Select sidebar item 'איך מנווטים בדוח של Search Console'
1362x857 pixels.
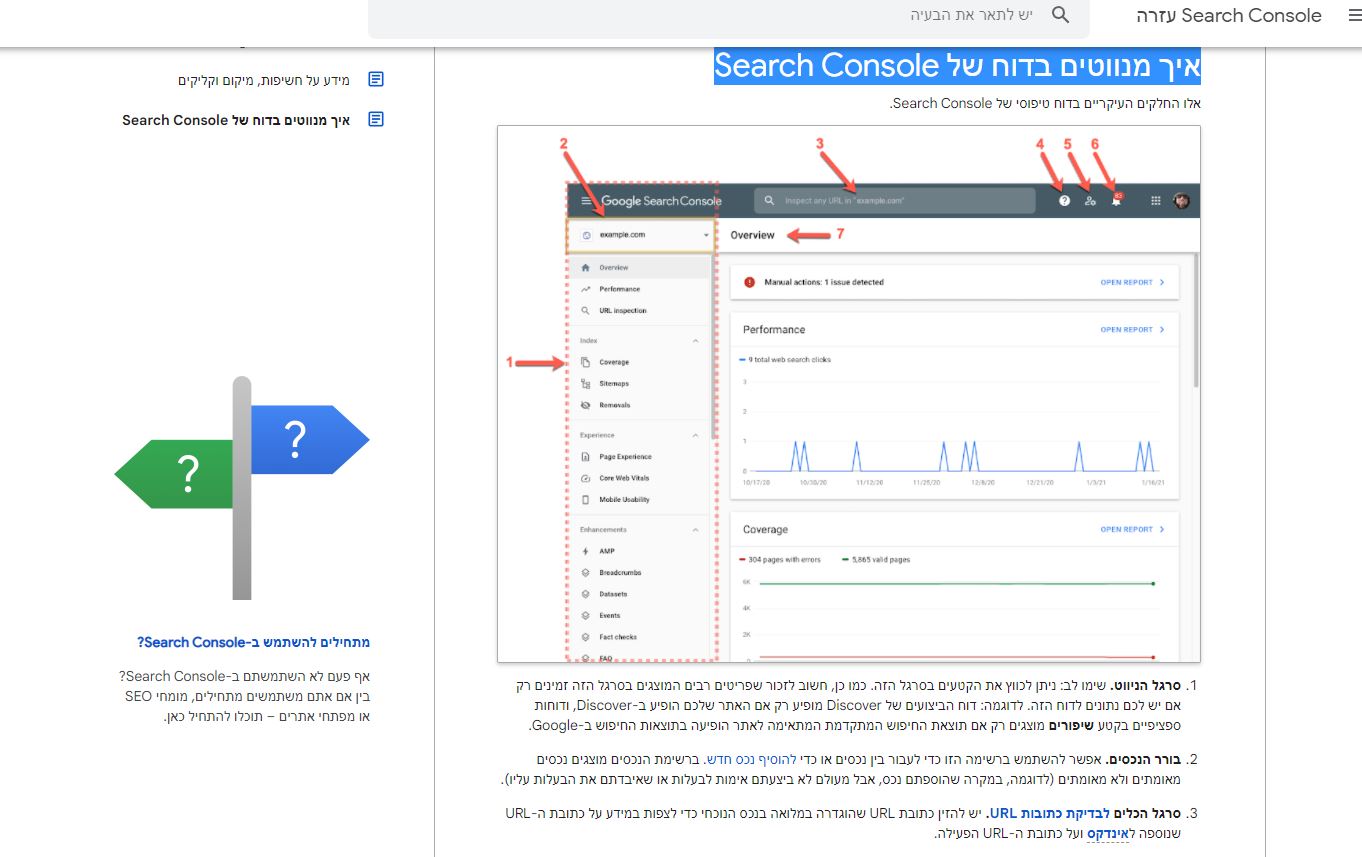click(237, 119)
